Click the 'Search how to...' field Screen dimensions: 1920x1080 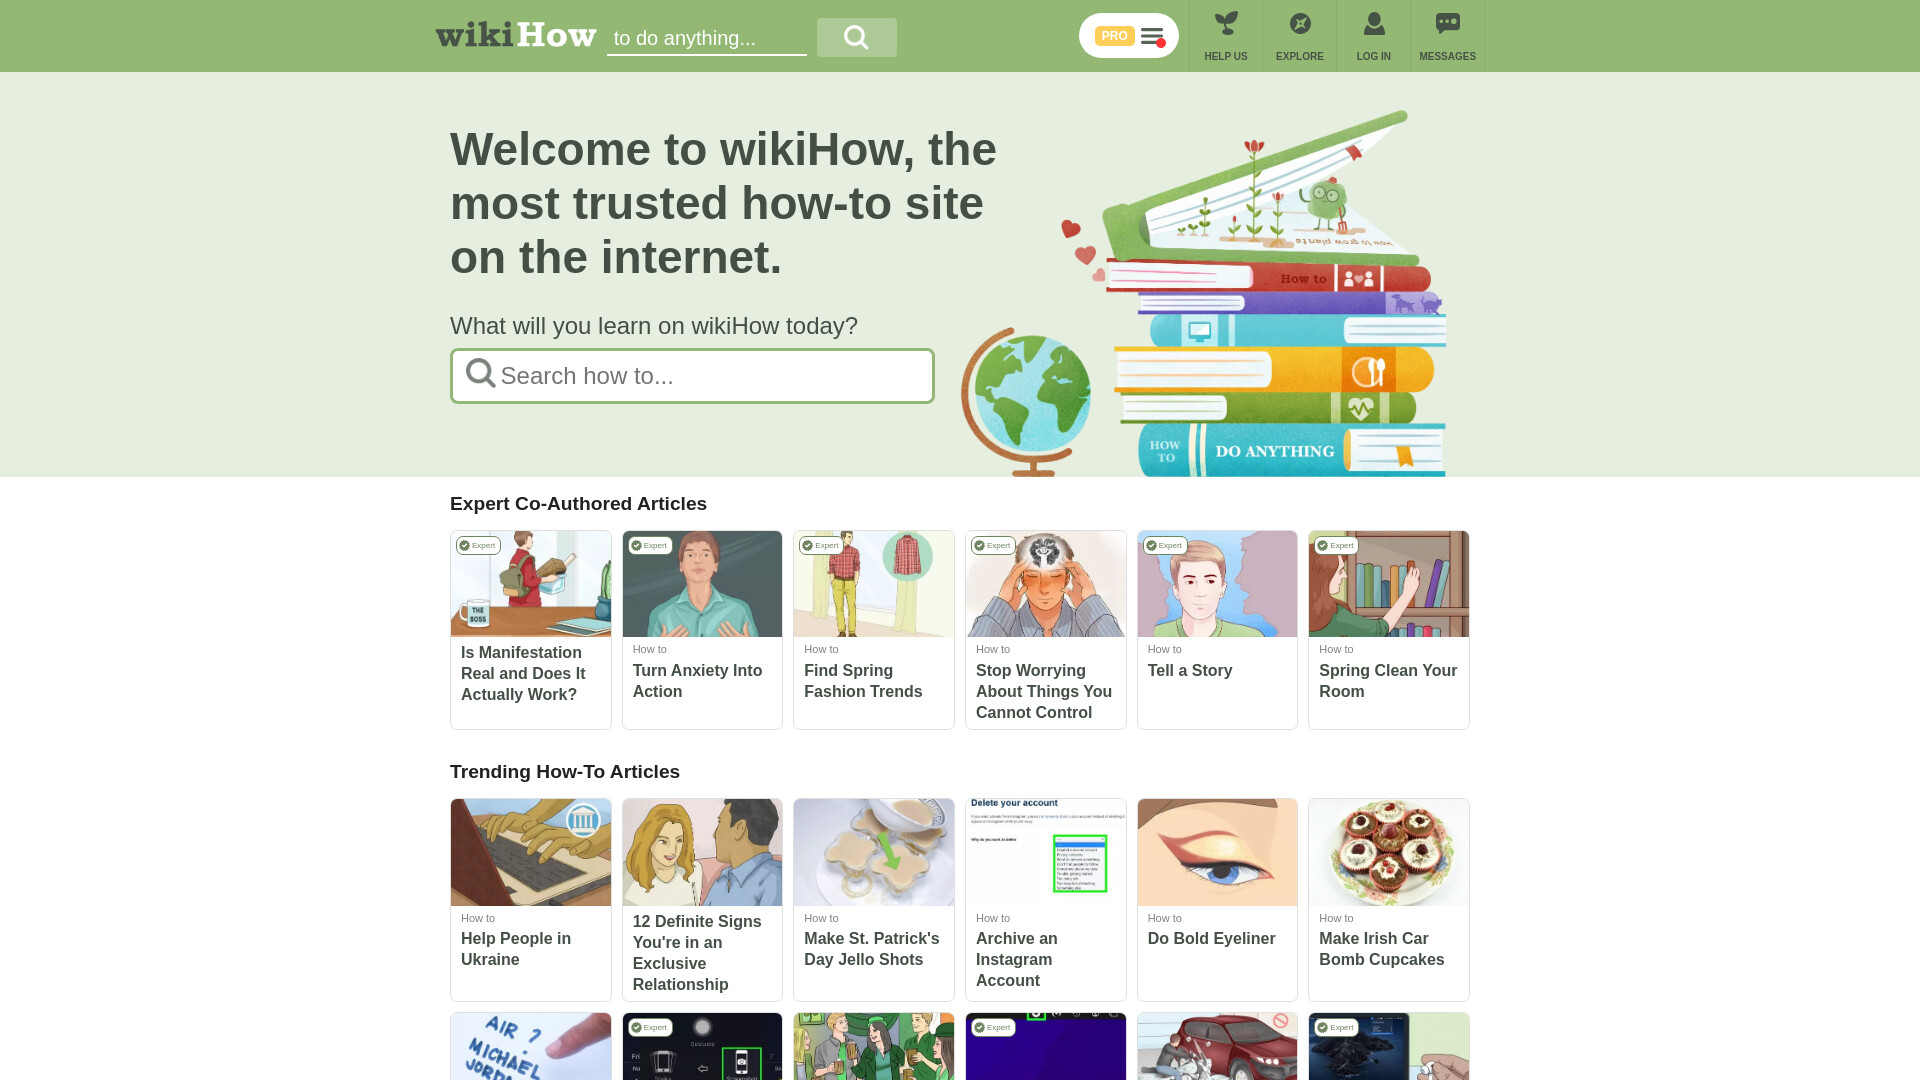pyautogui.click(x=692, y=376)
